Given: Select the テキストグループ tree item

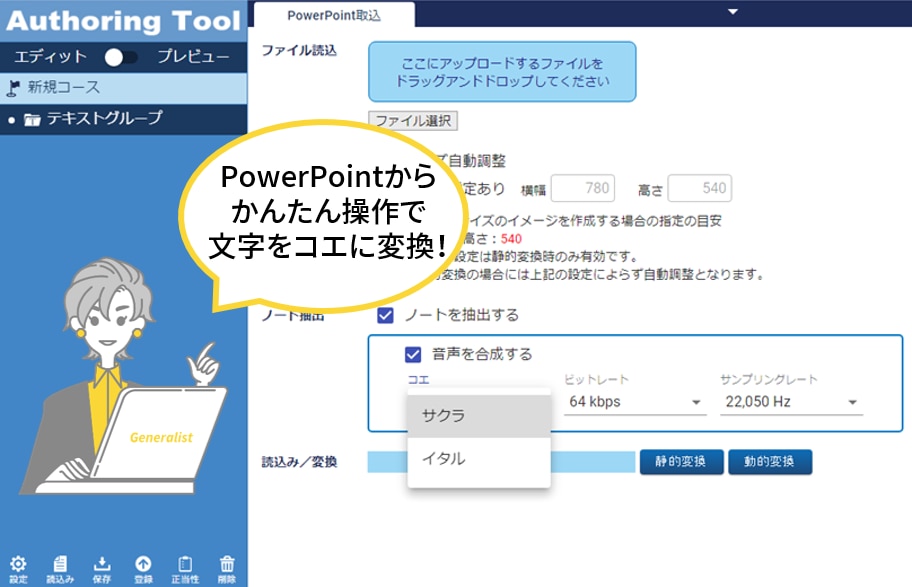Looking at the screenshot, I should point(123,119).
